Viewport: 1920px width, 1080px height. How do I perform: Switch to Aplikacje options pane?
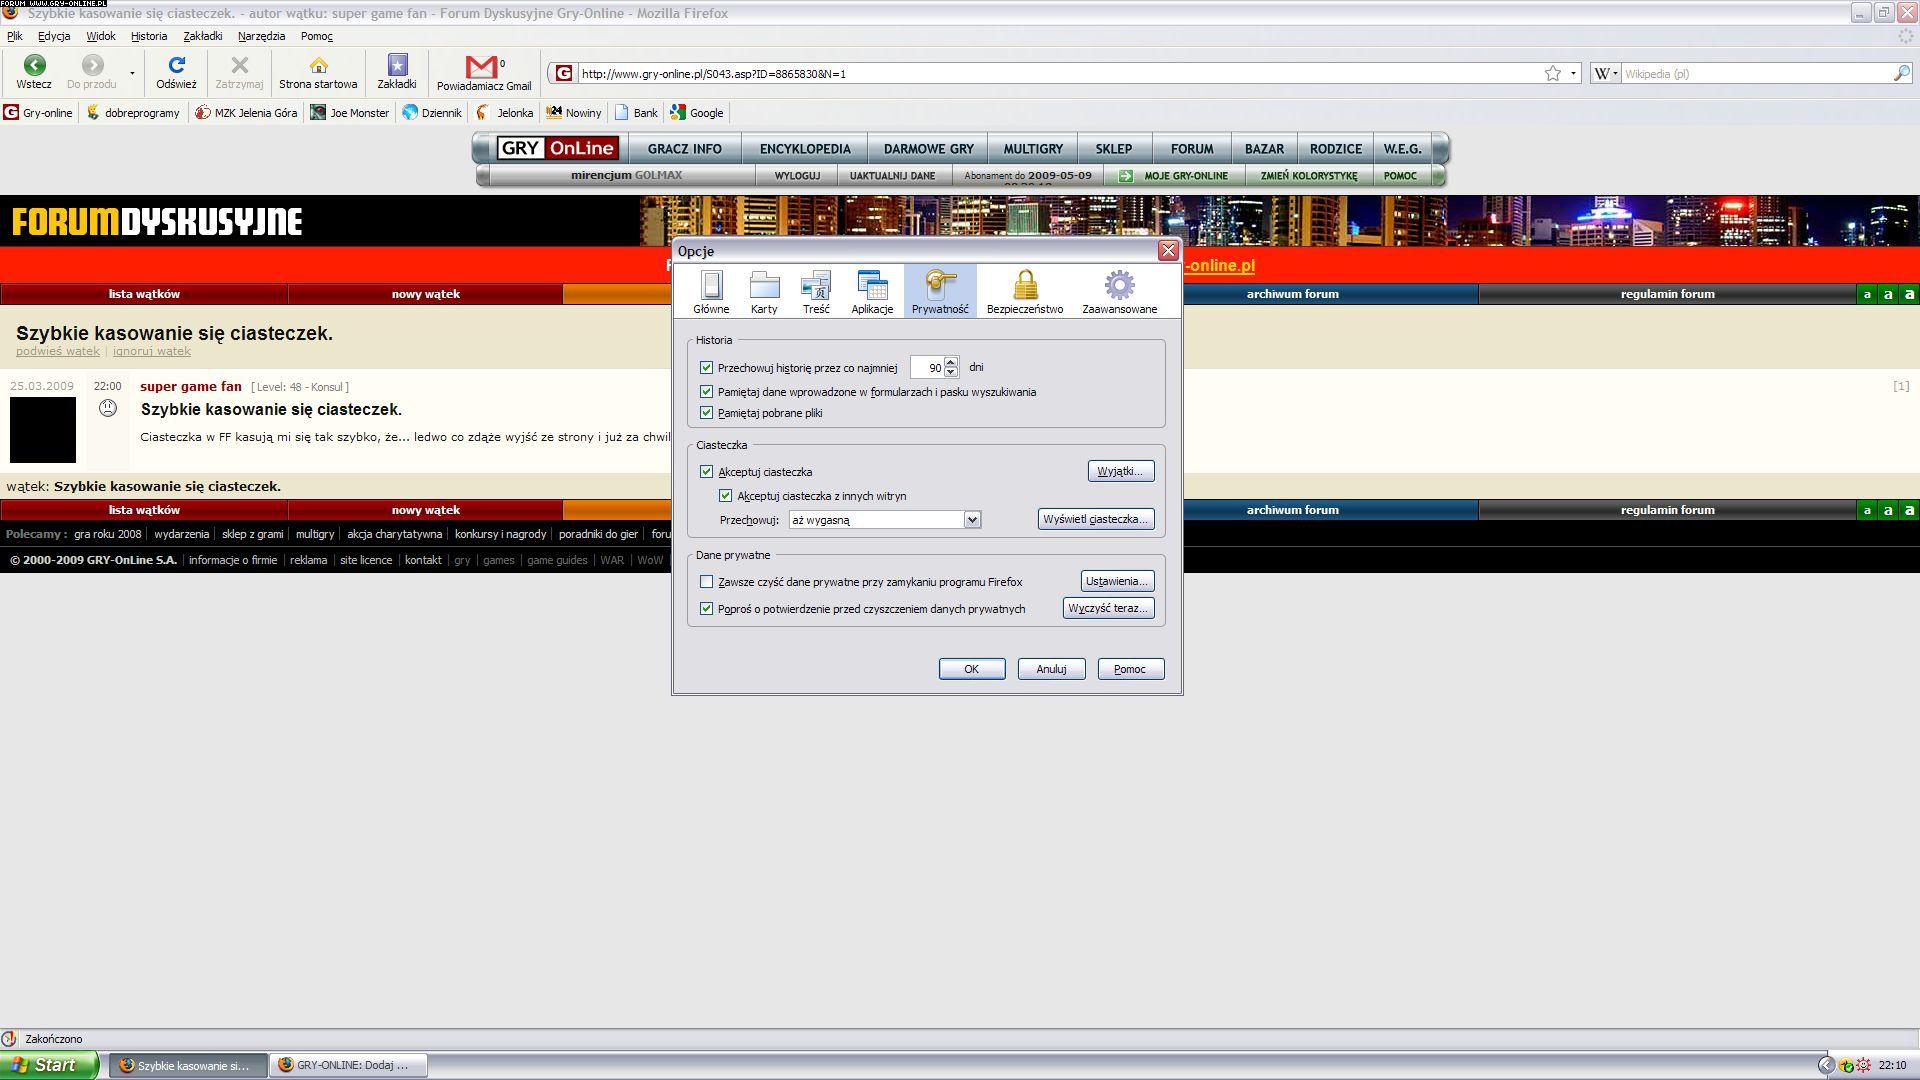coord(872,291)
